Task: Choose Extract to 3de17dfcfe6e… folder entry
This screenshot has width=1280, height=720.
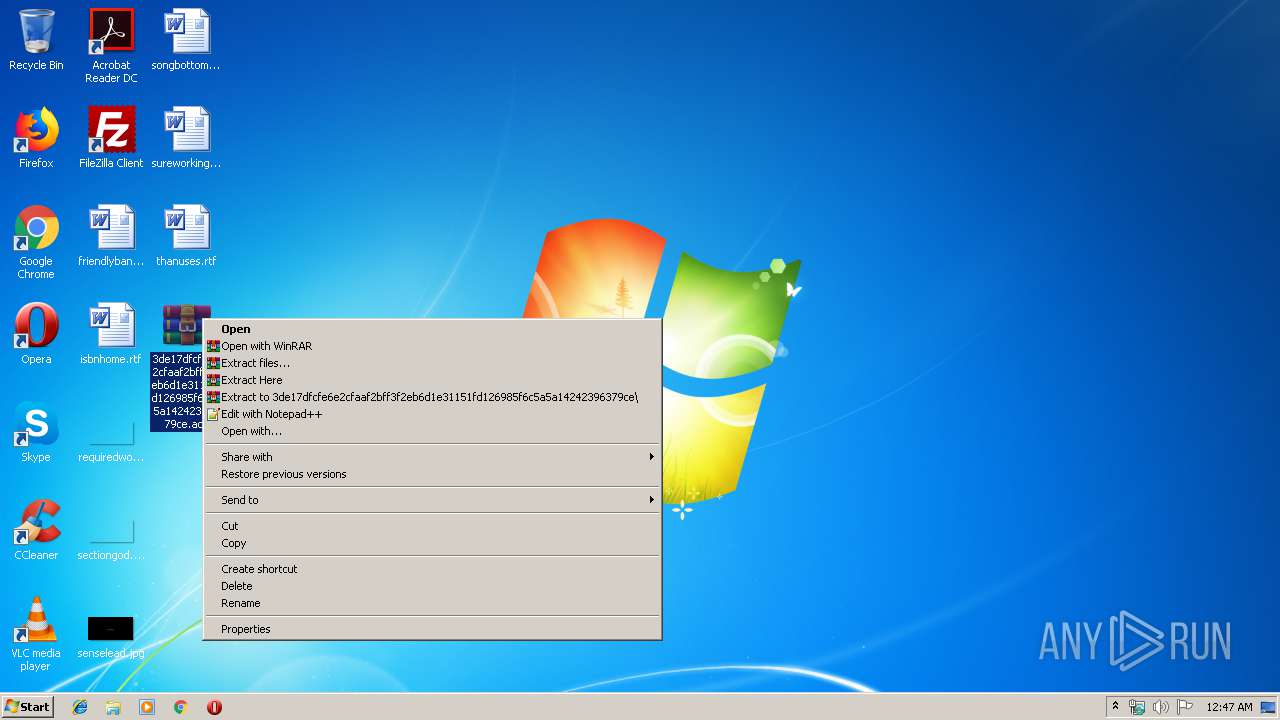Action: pos(431,397)
